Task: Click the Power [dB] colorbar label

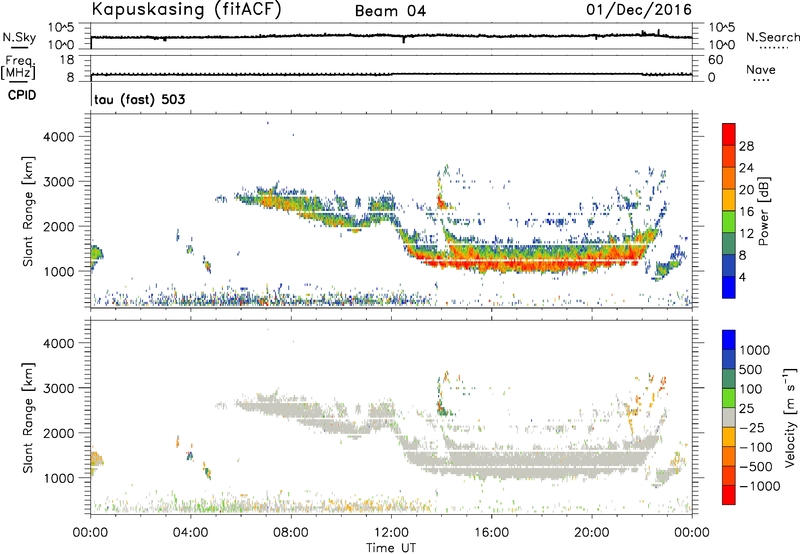Action: pyautogui.click(x=764, y=211)
